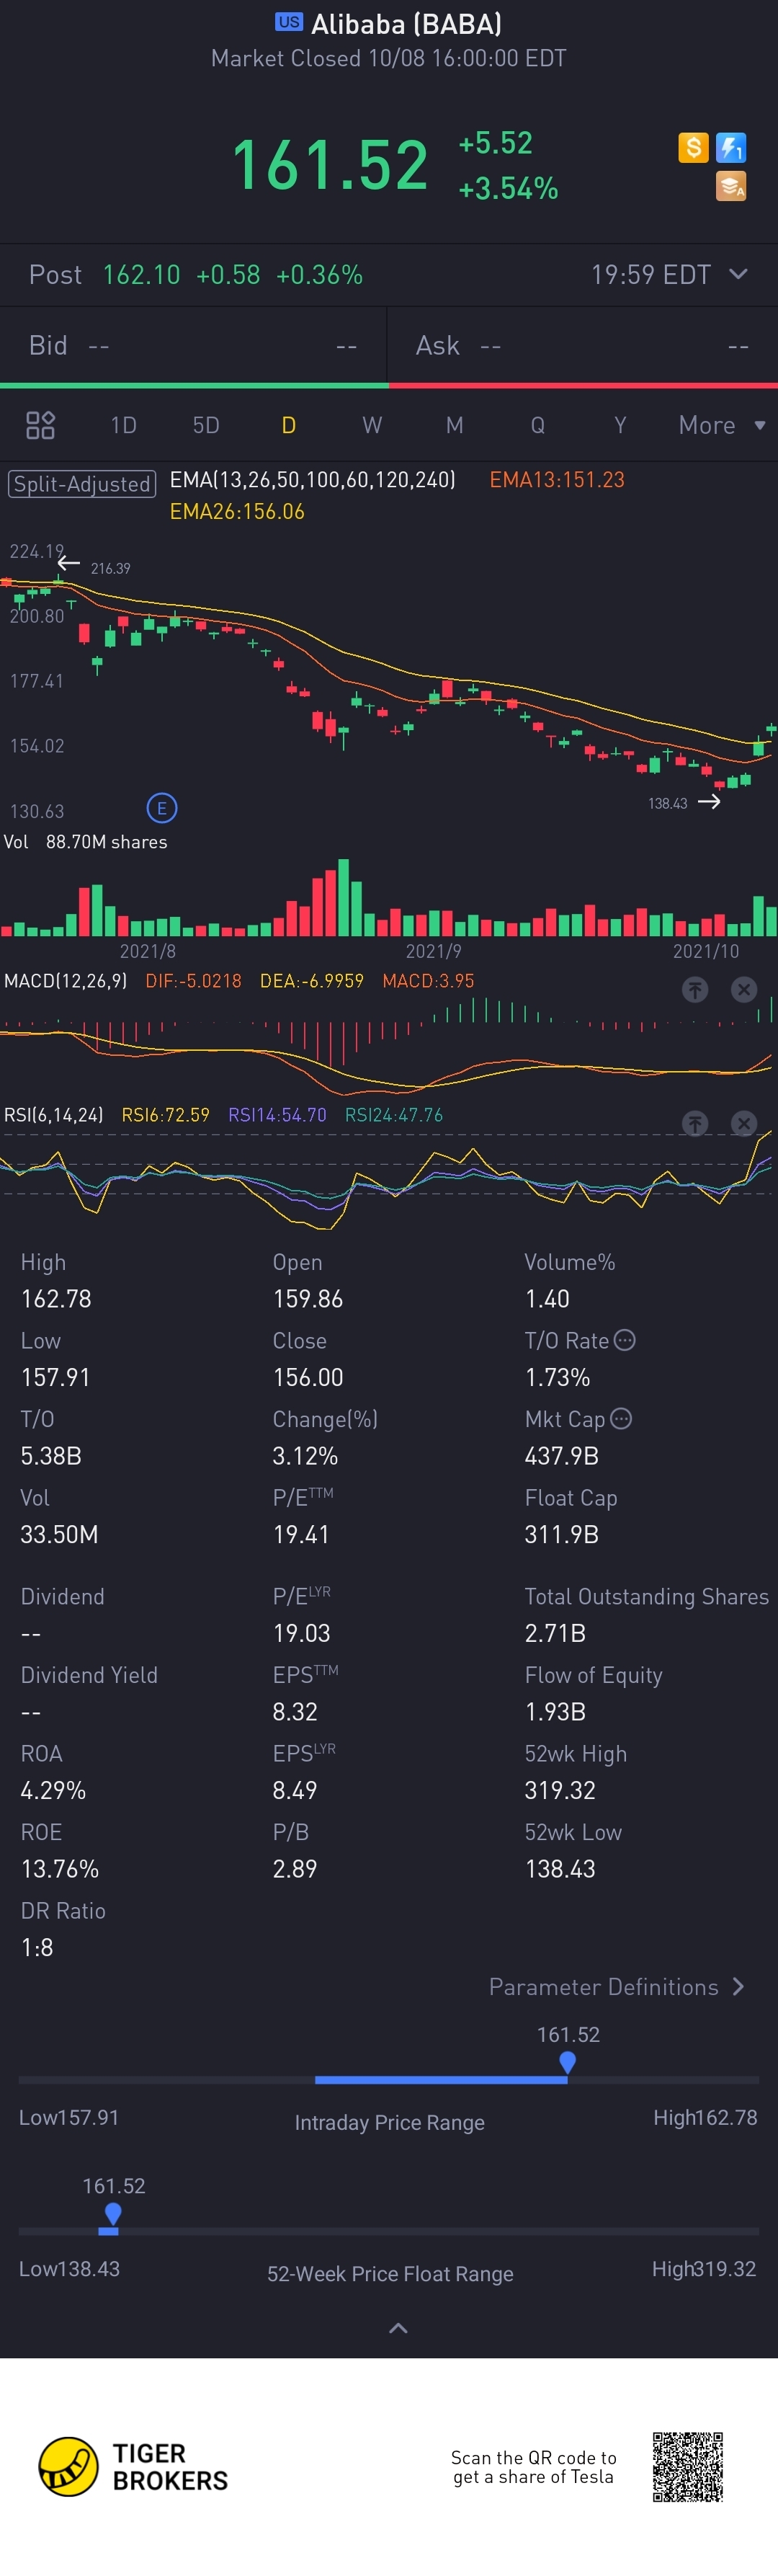Tap the EMA(13,26,50,100,60,120,240) settings label

pyautogui.click(x=313, y=480)
